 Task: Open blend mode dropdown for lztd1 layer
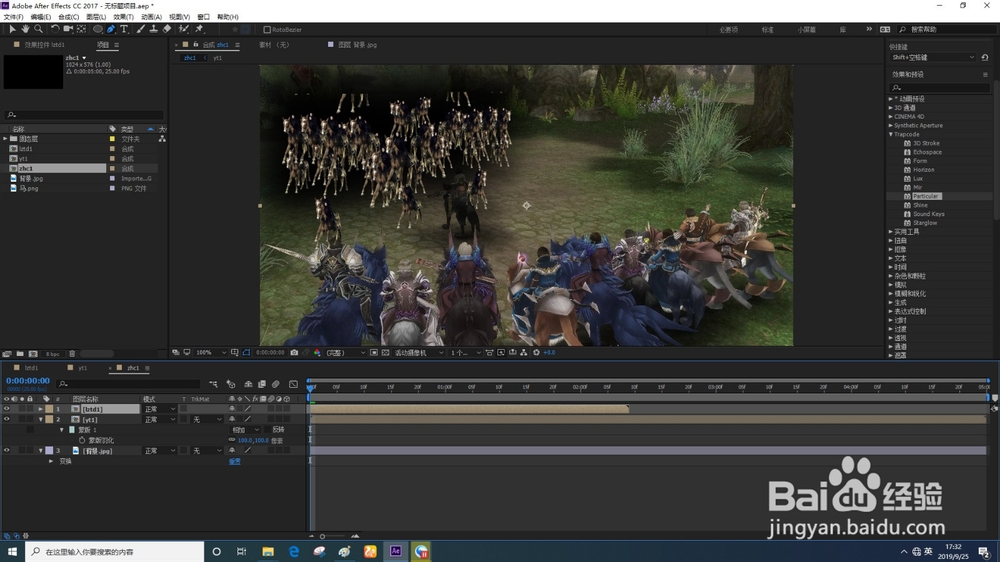159,409
